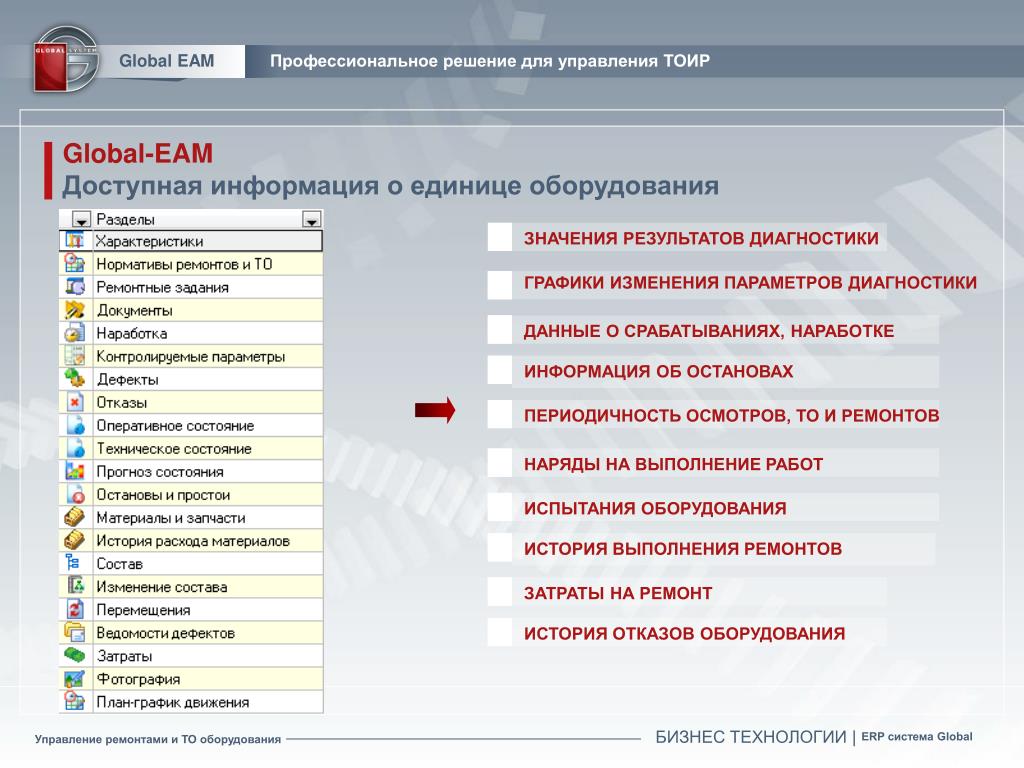This screenshot has width=1024, height=768.
Task: Open dropdown arrow left of Разделы header
Action: (x=81, y=219)
